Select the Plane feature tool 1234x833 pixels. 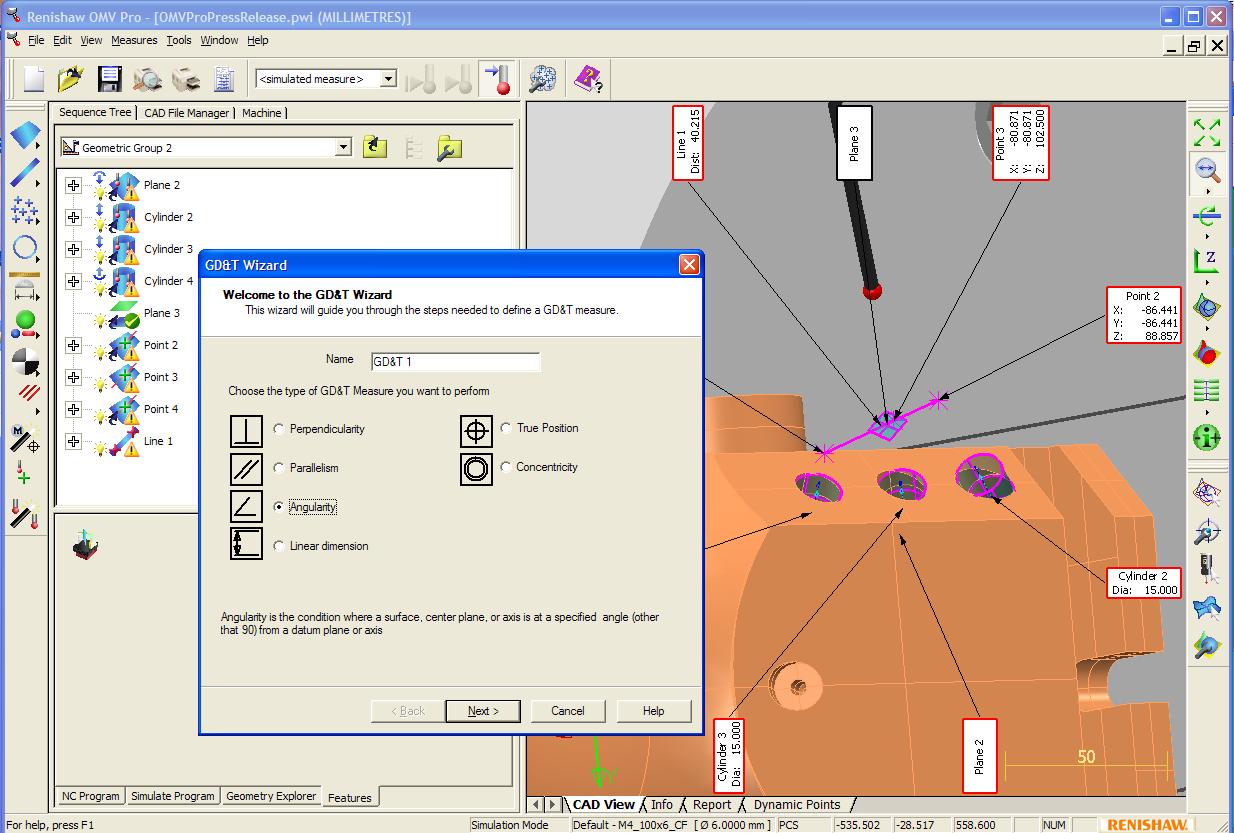click(24, 134)
